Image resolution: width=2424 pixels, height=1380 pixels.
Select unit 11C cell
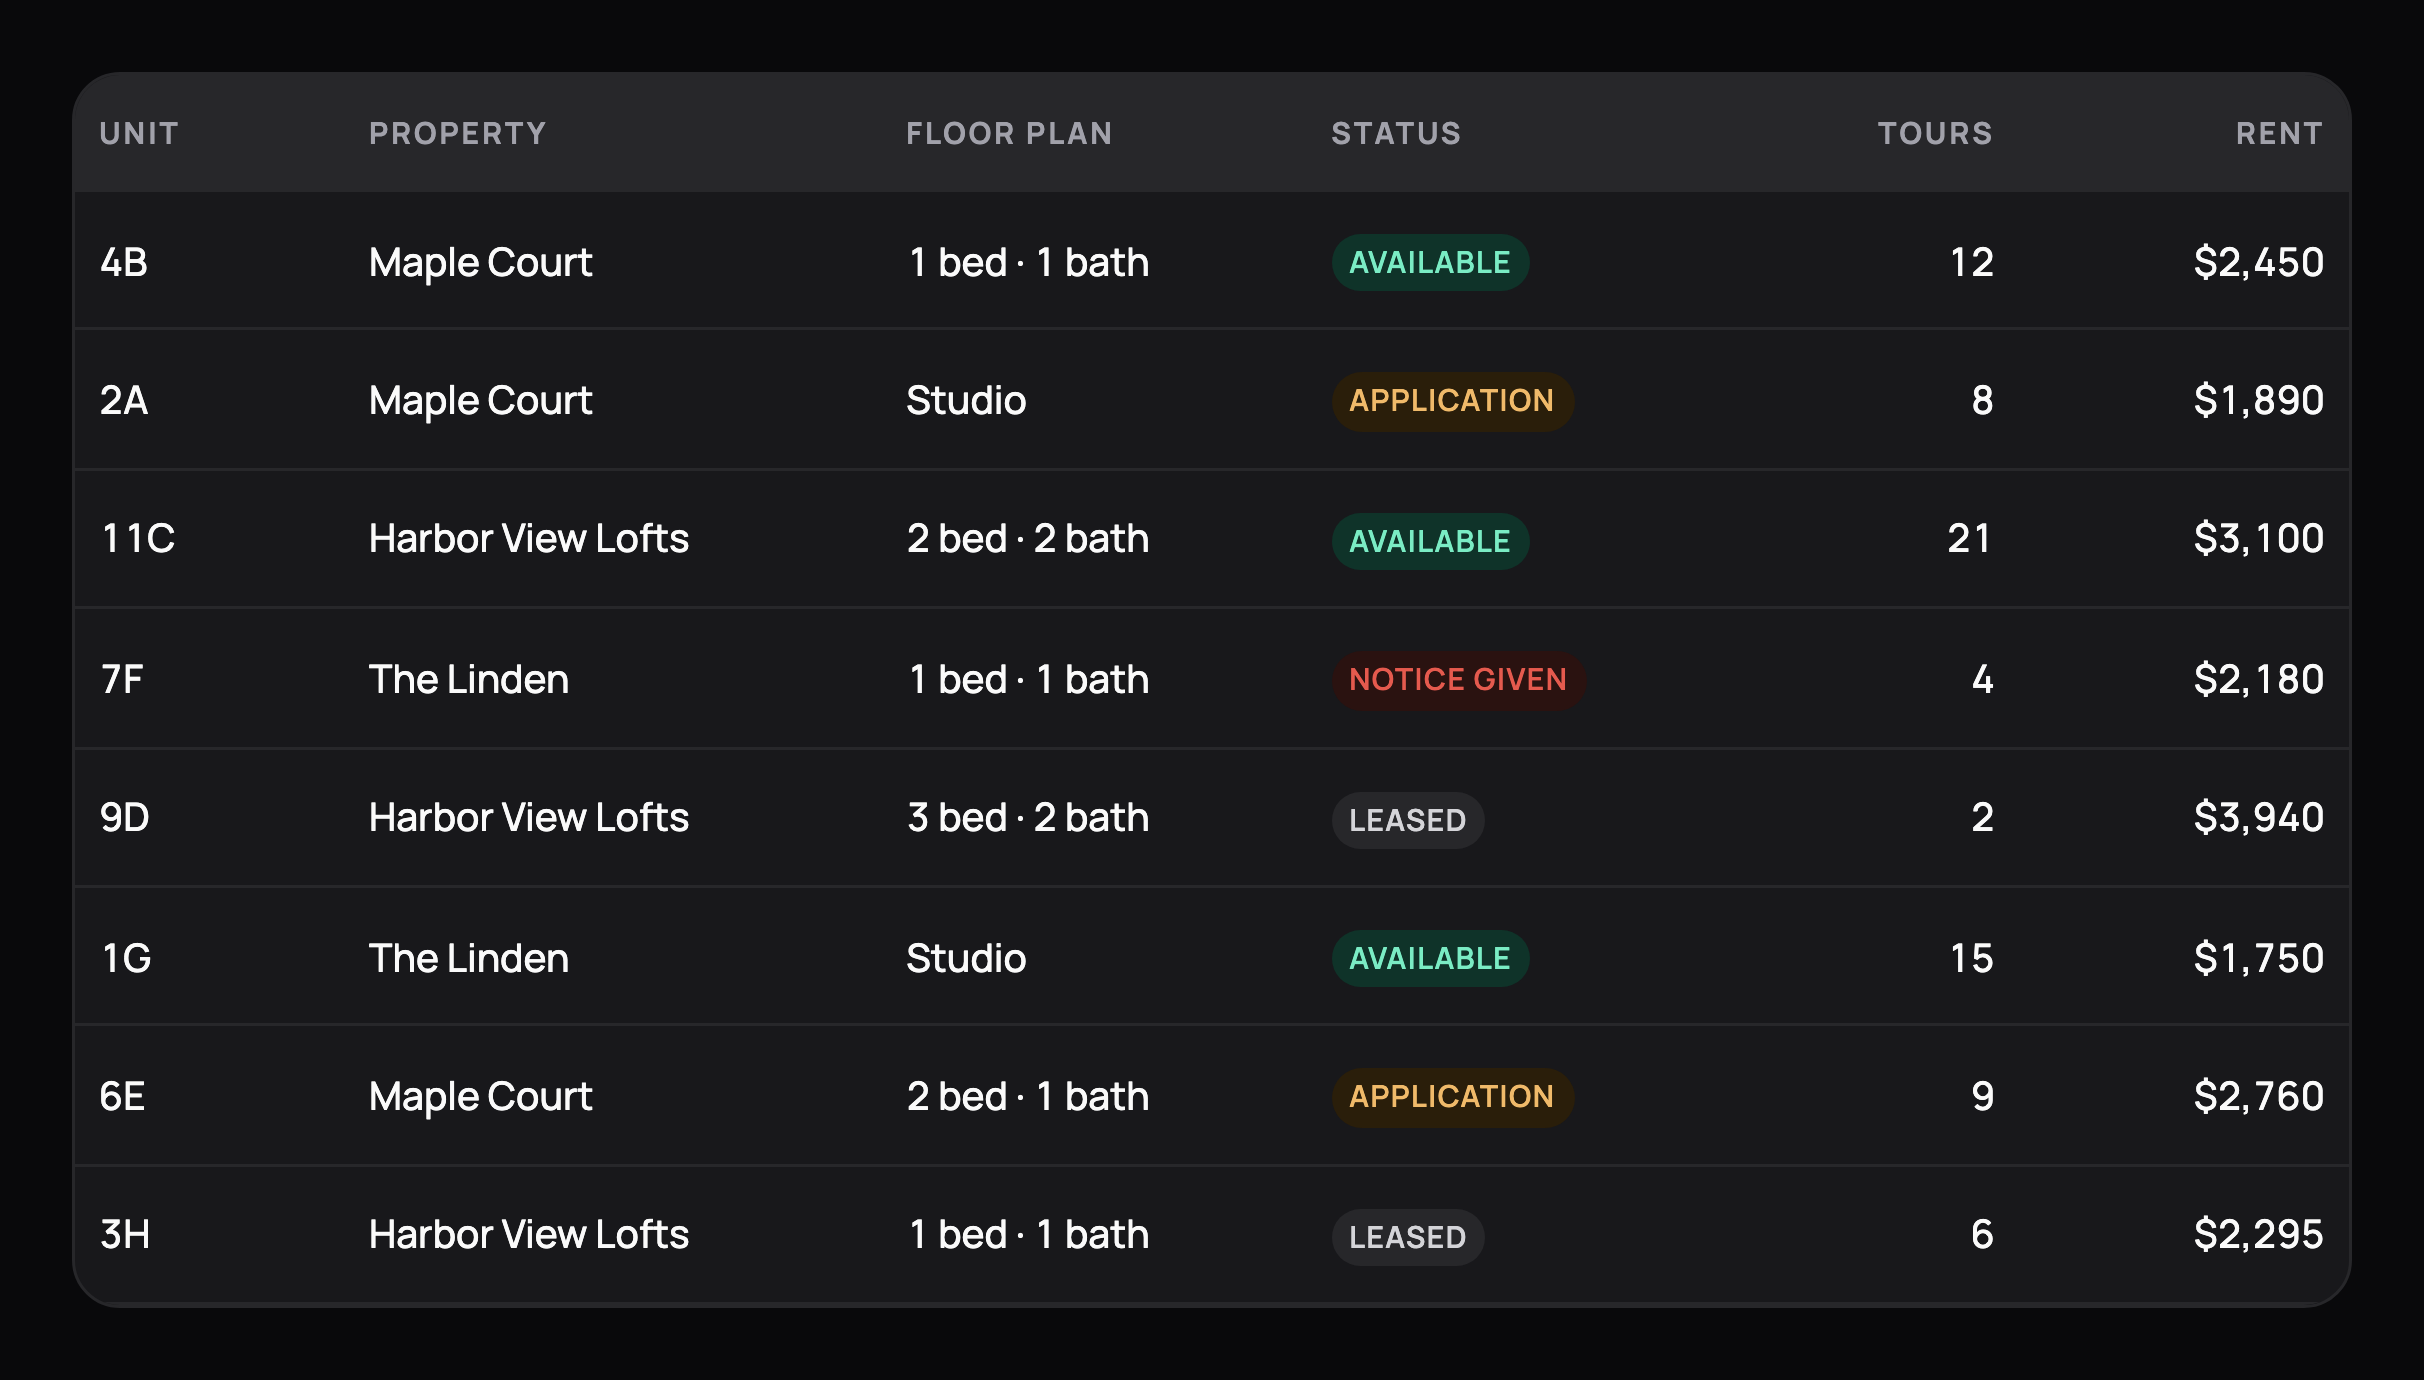point(138,538)
